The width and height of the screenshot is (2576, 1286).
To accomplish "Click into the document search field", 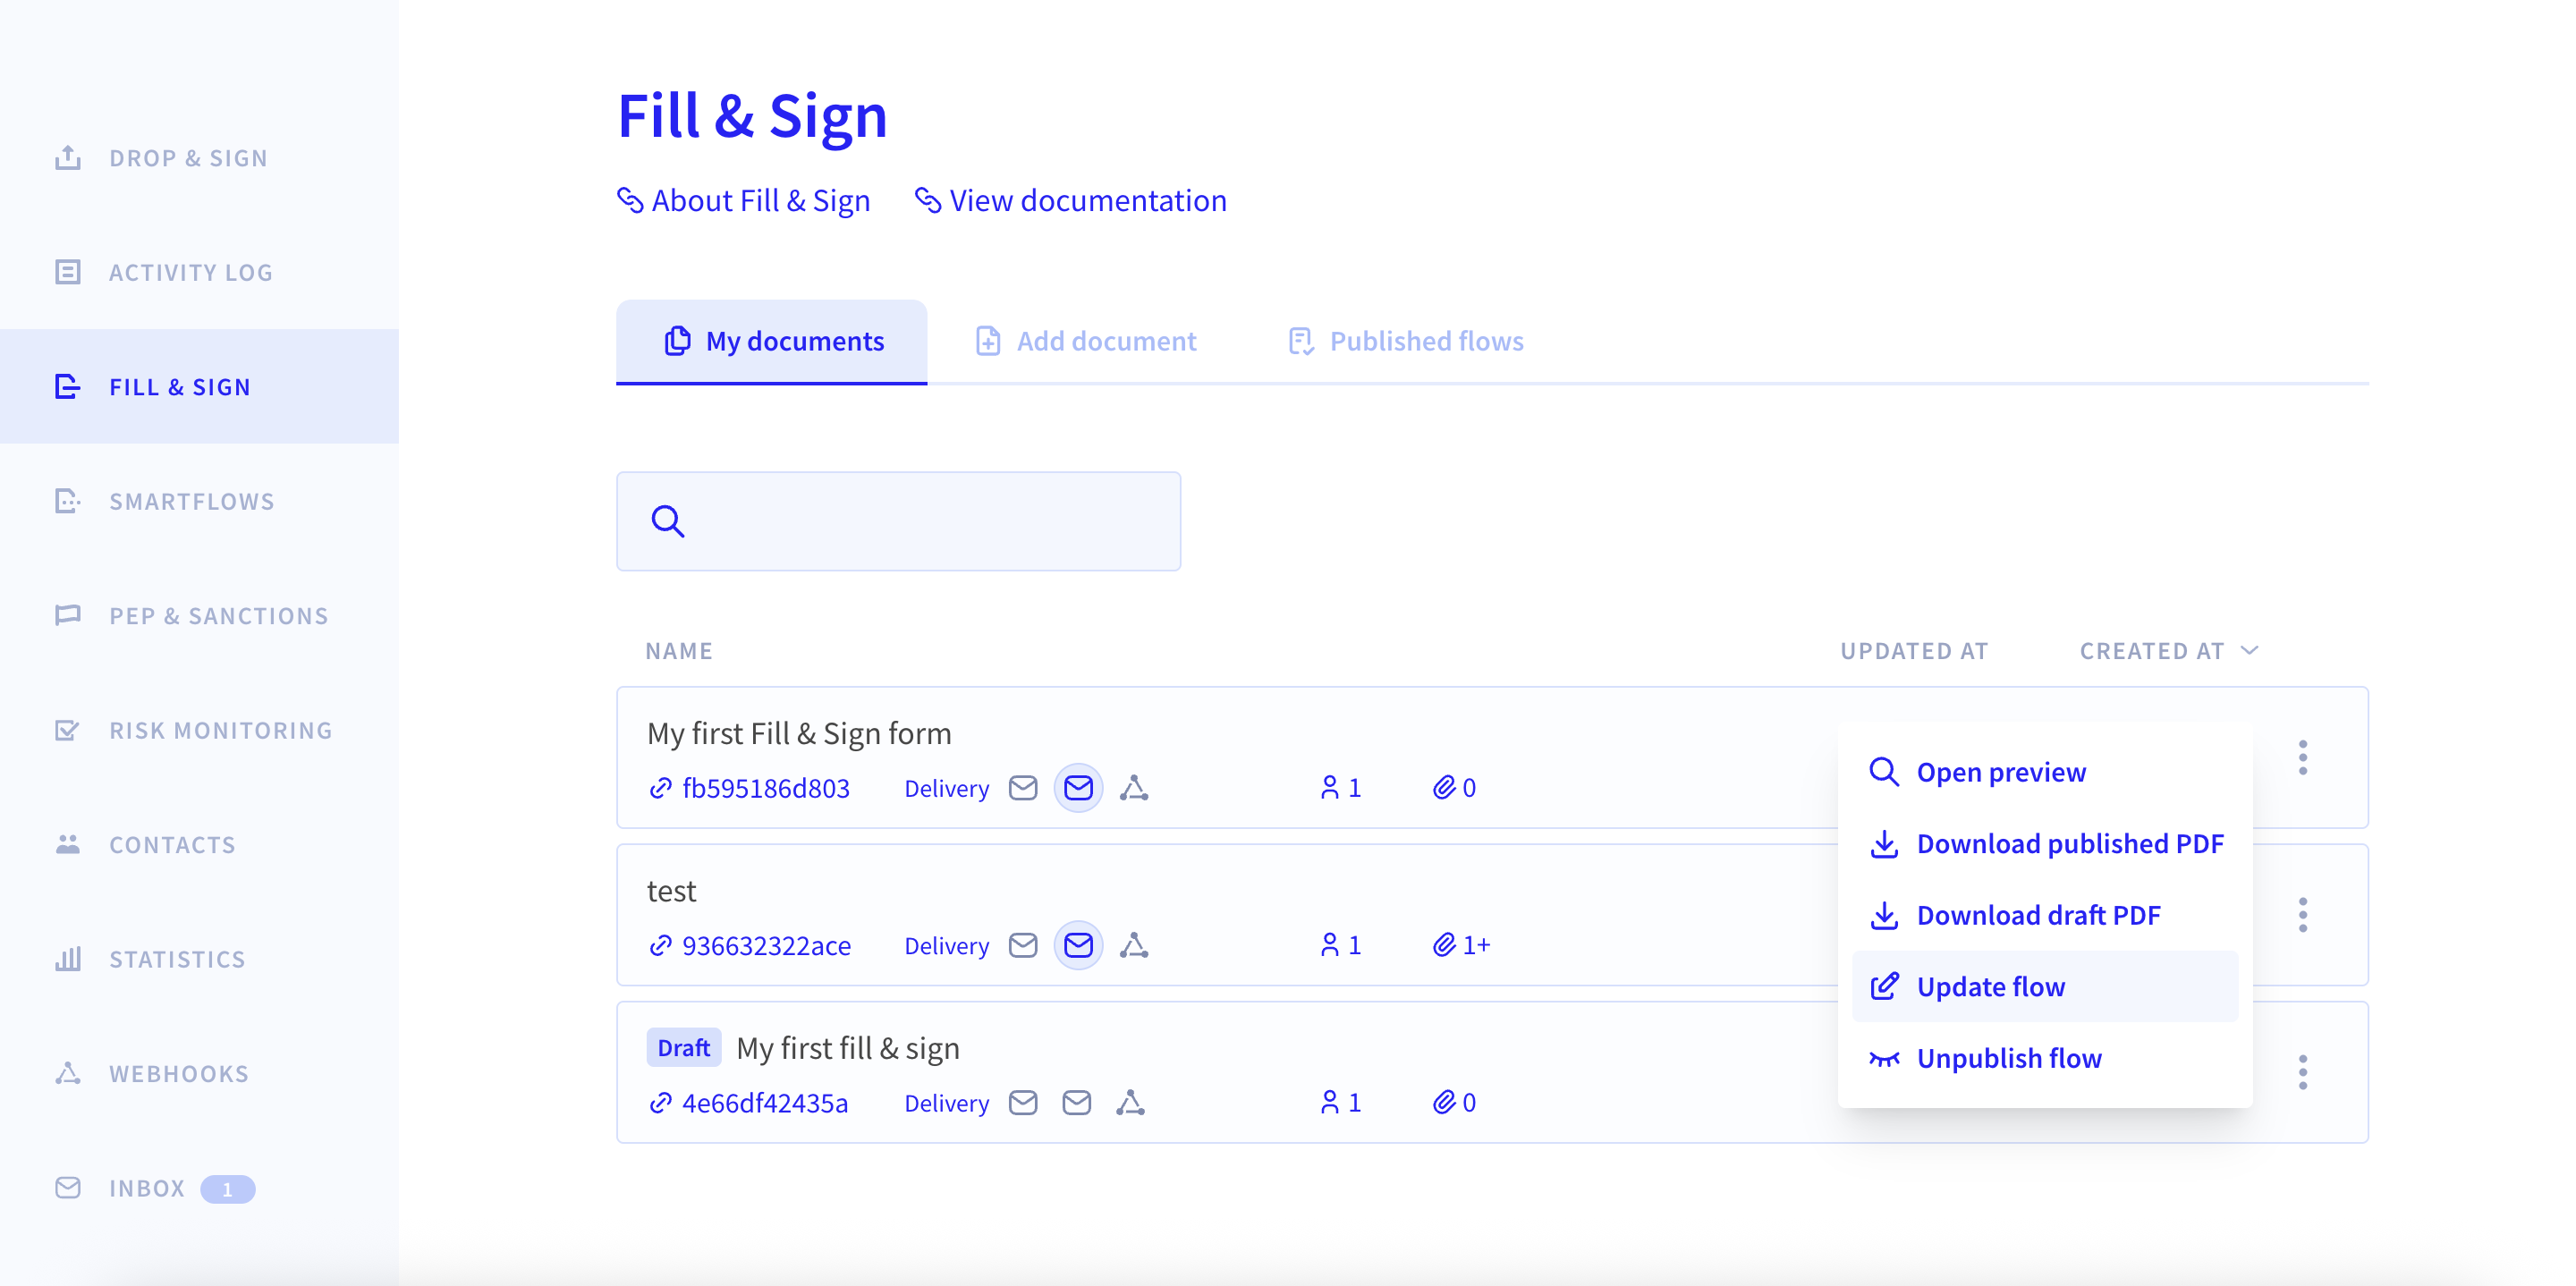I will (898, 521).
